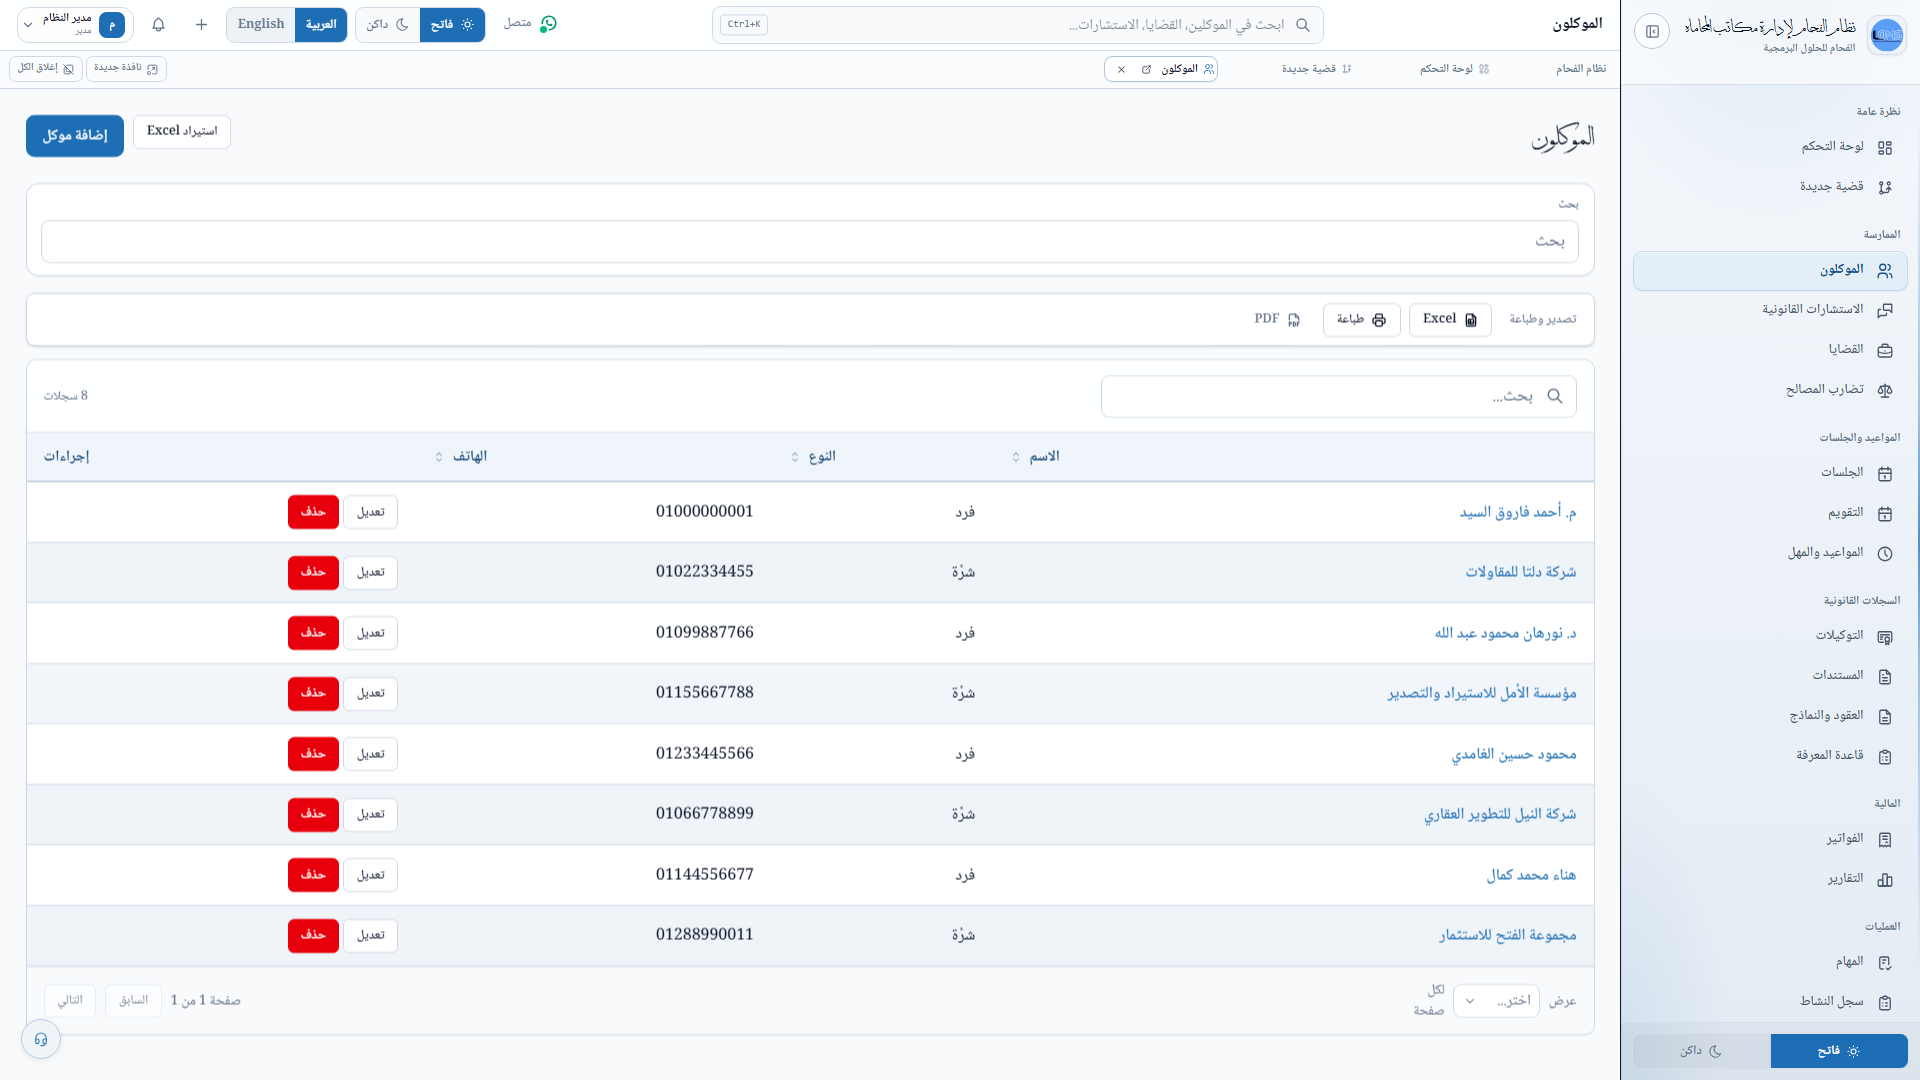This screenshot has height=1080, width=1920.
Task: Click إضافة موكل button
Action: (75, 136)
